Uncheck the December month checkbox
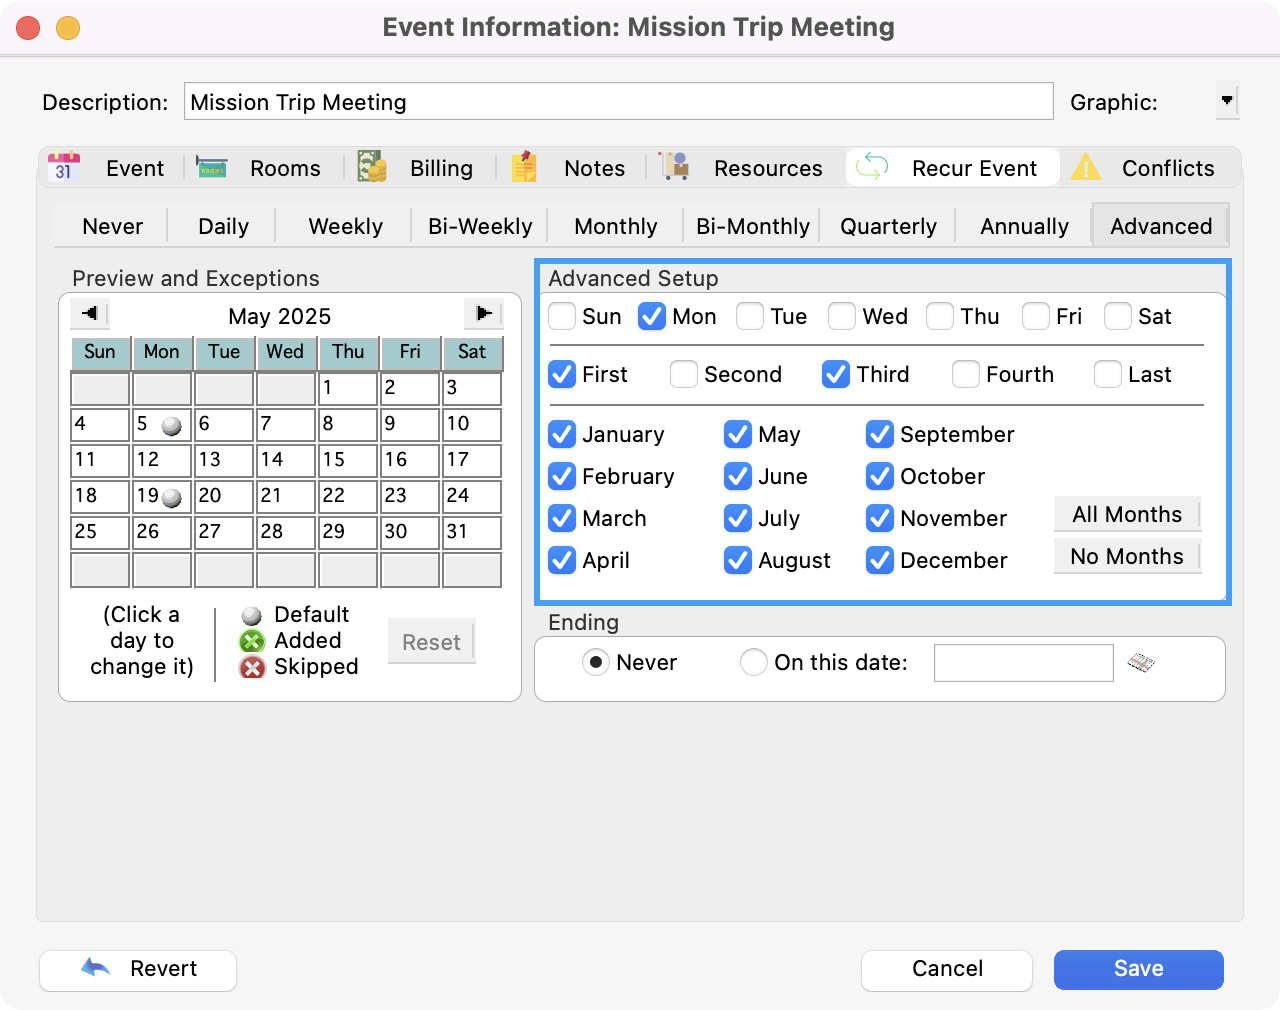1280x1010 pixels. point(880,560)
